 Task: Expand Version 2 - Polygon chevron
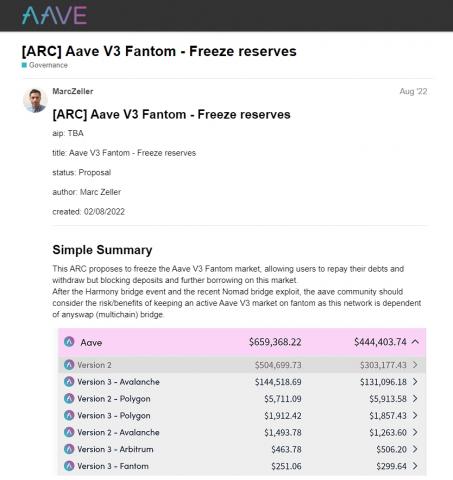coord(415,398)
